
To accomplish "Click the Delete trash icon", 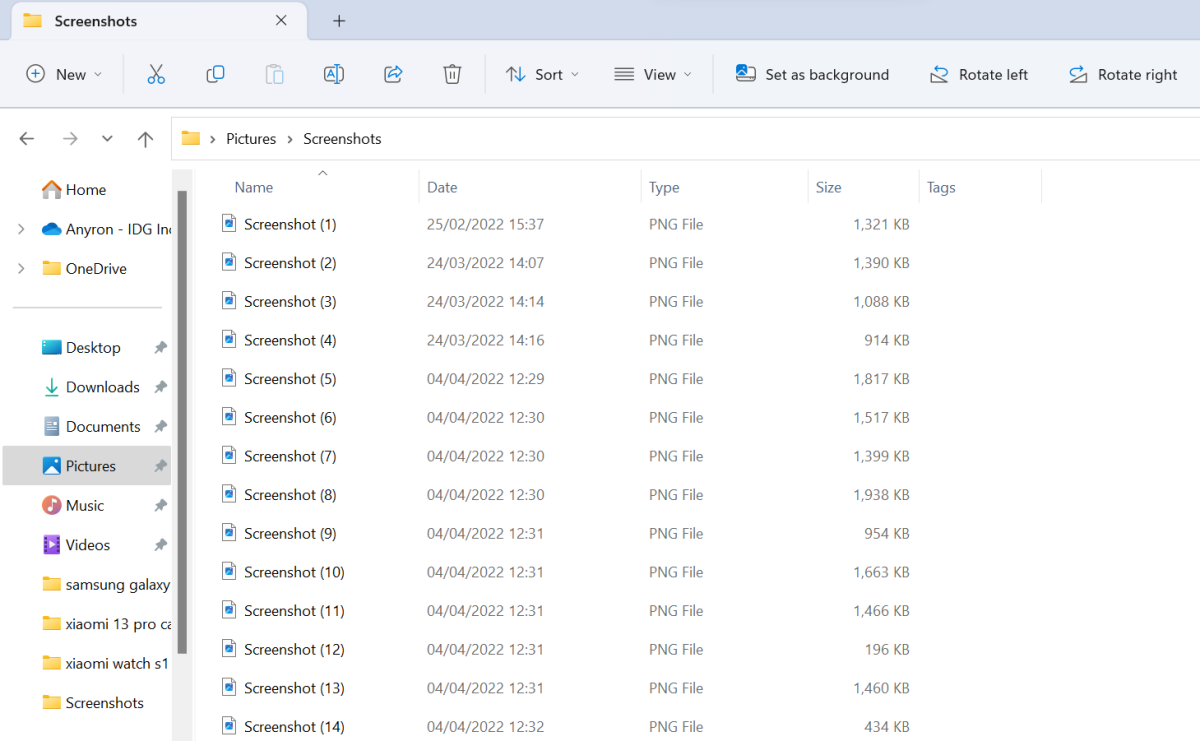I will coord(452,75).
